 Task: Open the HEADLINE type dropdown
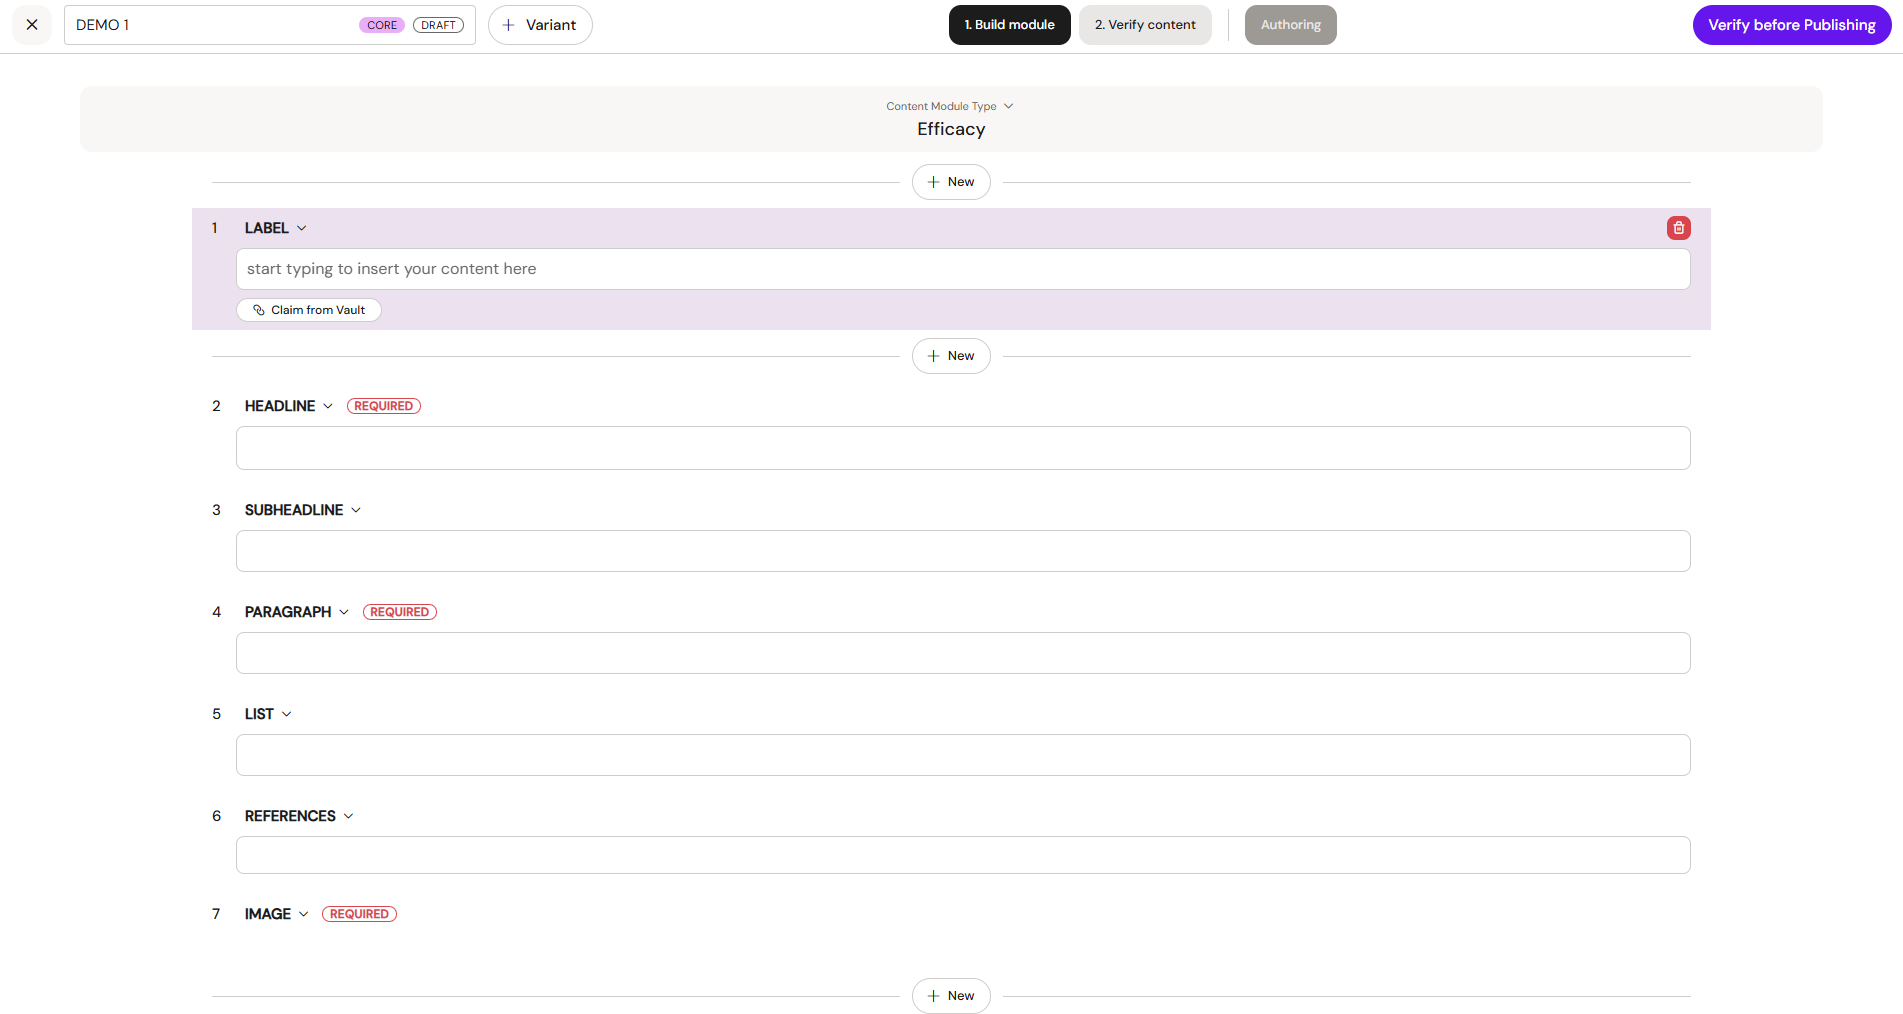(x=328, y=406)
